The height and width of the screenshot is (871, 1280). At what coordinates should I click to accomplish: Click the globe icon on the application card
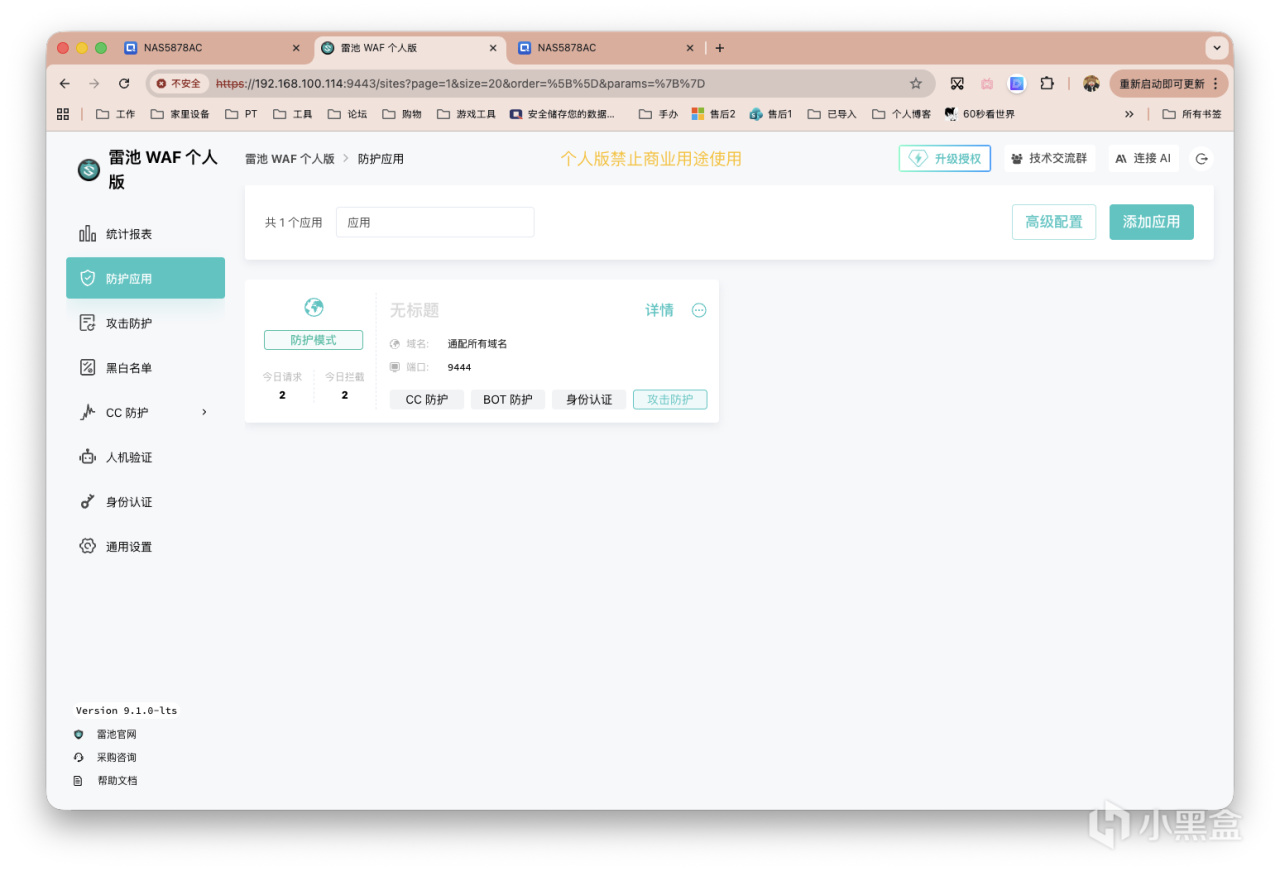tap(314, 307)
